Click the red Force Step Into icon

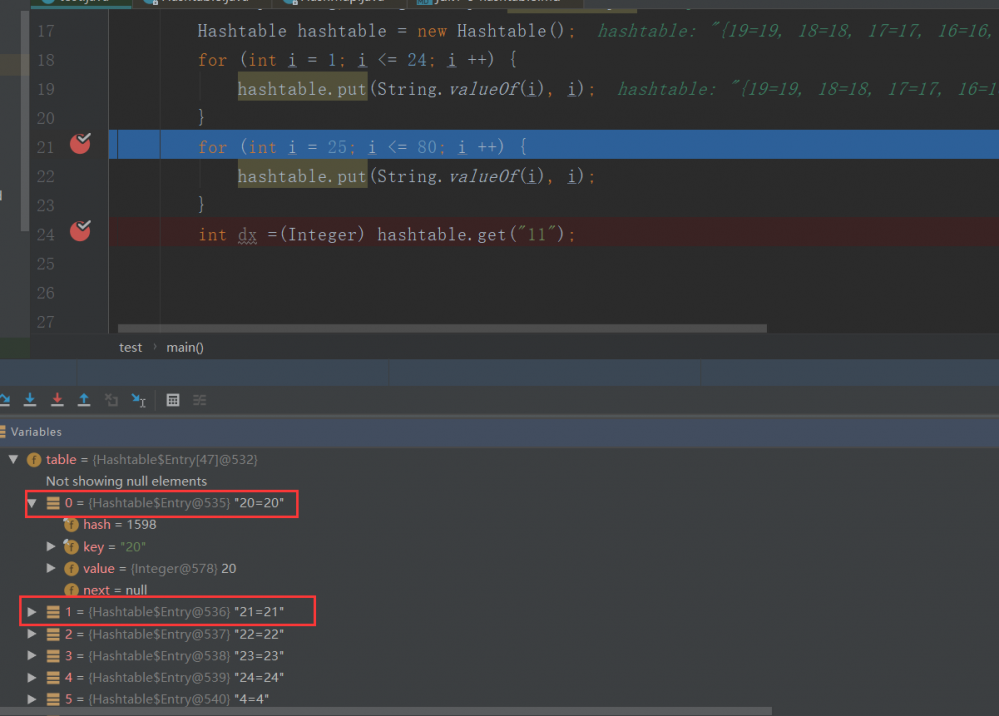(x=57, y=400)
